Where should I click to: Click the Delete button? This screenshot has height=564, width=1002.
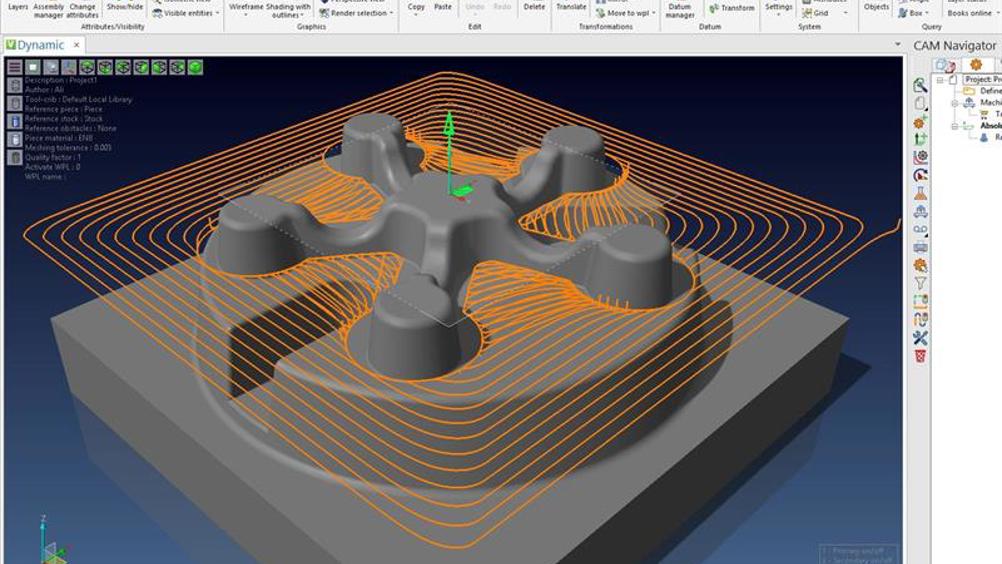[x=535, y=7]
